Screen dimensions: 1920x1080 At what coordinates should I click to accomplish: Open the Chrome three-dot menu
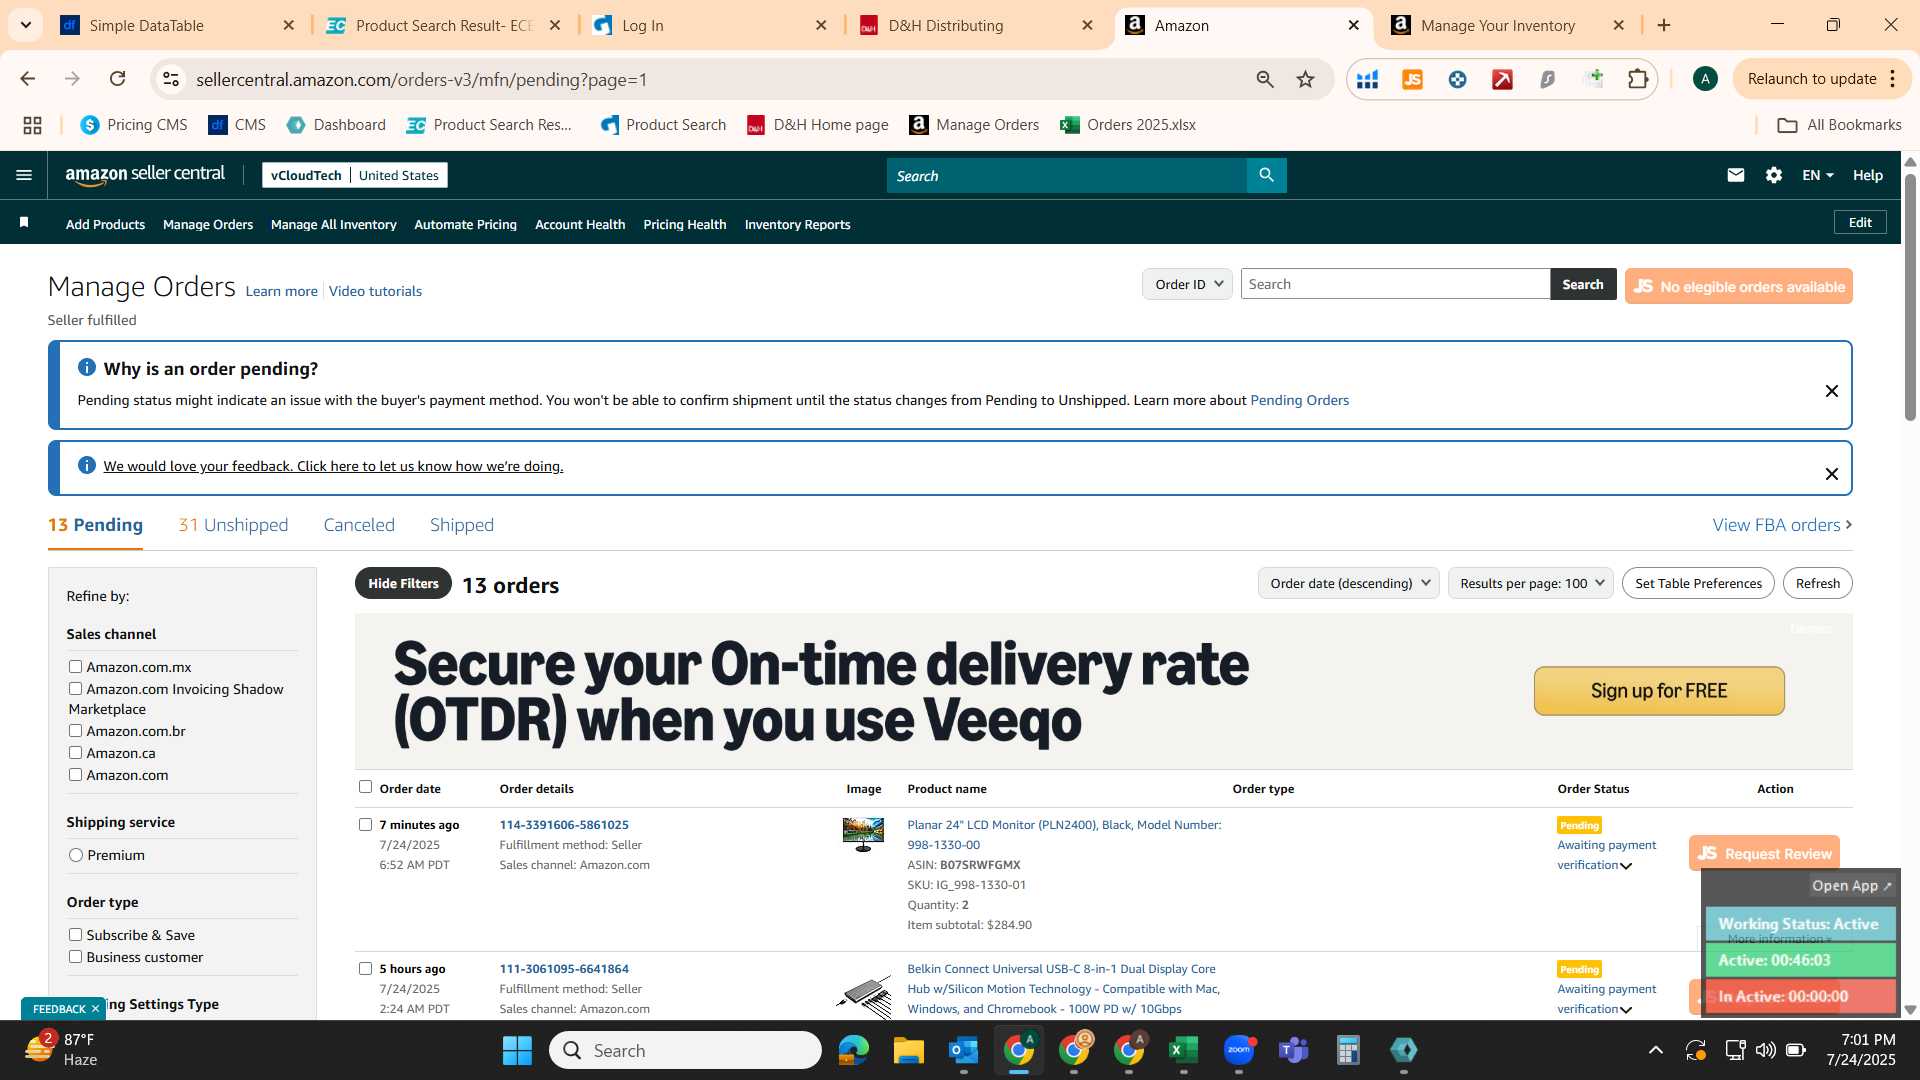(1893, 79)
